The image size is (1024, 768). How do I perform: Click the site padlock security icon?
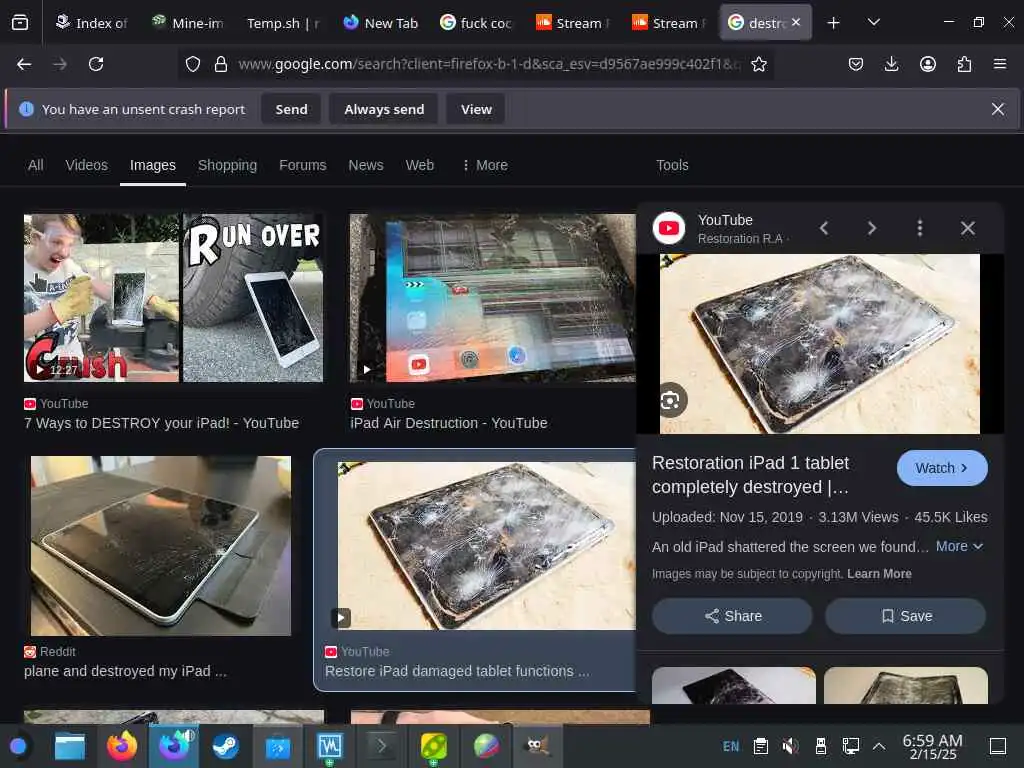click(221, 64)
